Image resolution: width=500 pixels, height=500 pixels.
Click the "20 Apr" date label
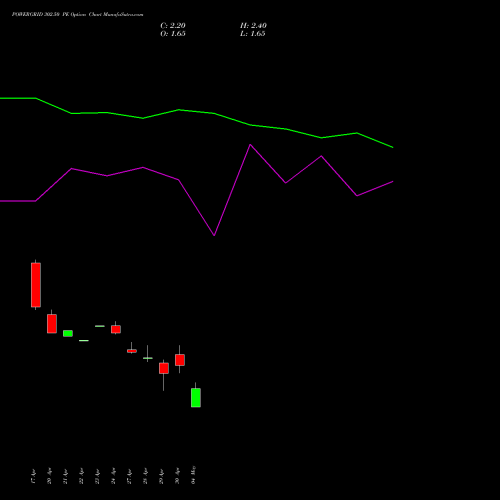click(49, 476)
